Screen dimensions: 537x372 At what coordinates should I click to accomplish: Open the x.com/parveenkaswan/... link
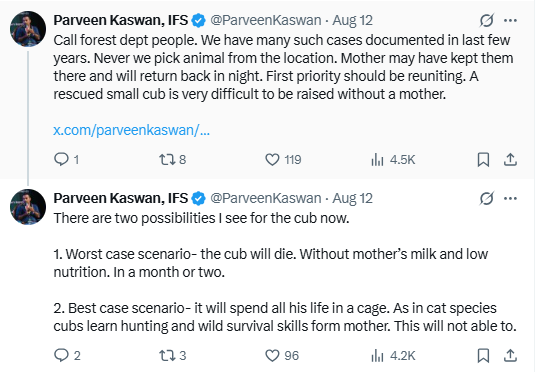coord(132,130)
